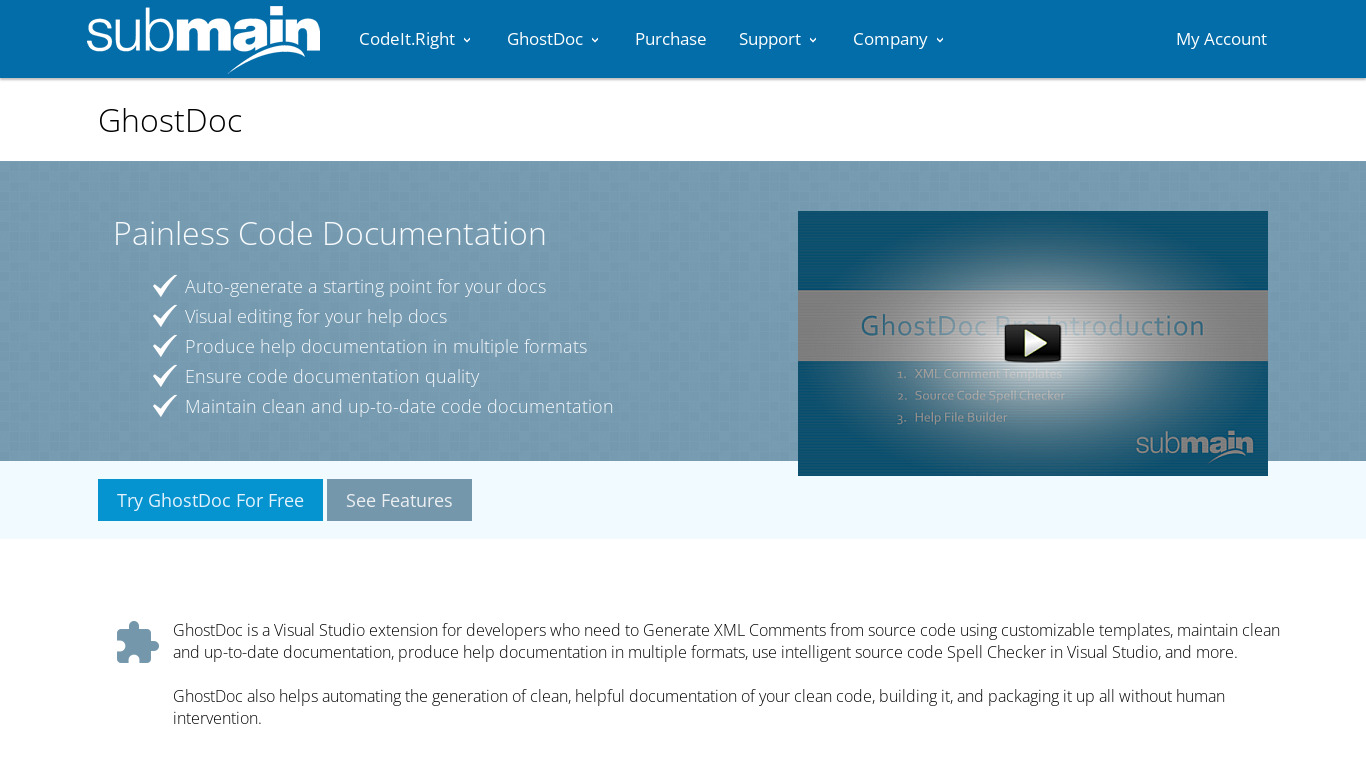This screenshot has height=768, width=1366.
Task: Click 'Visual editing for your help docs'
Action: pos(316,316)
